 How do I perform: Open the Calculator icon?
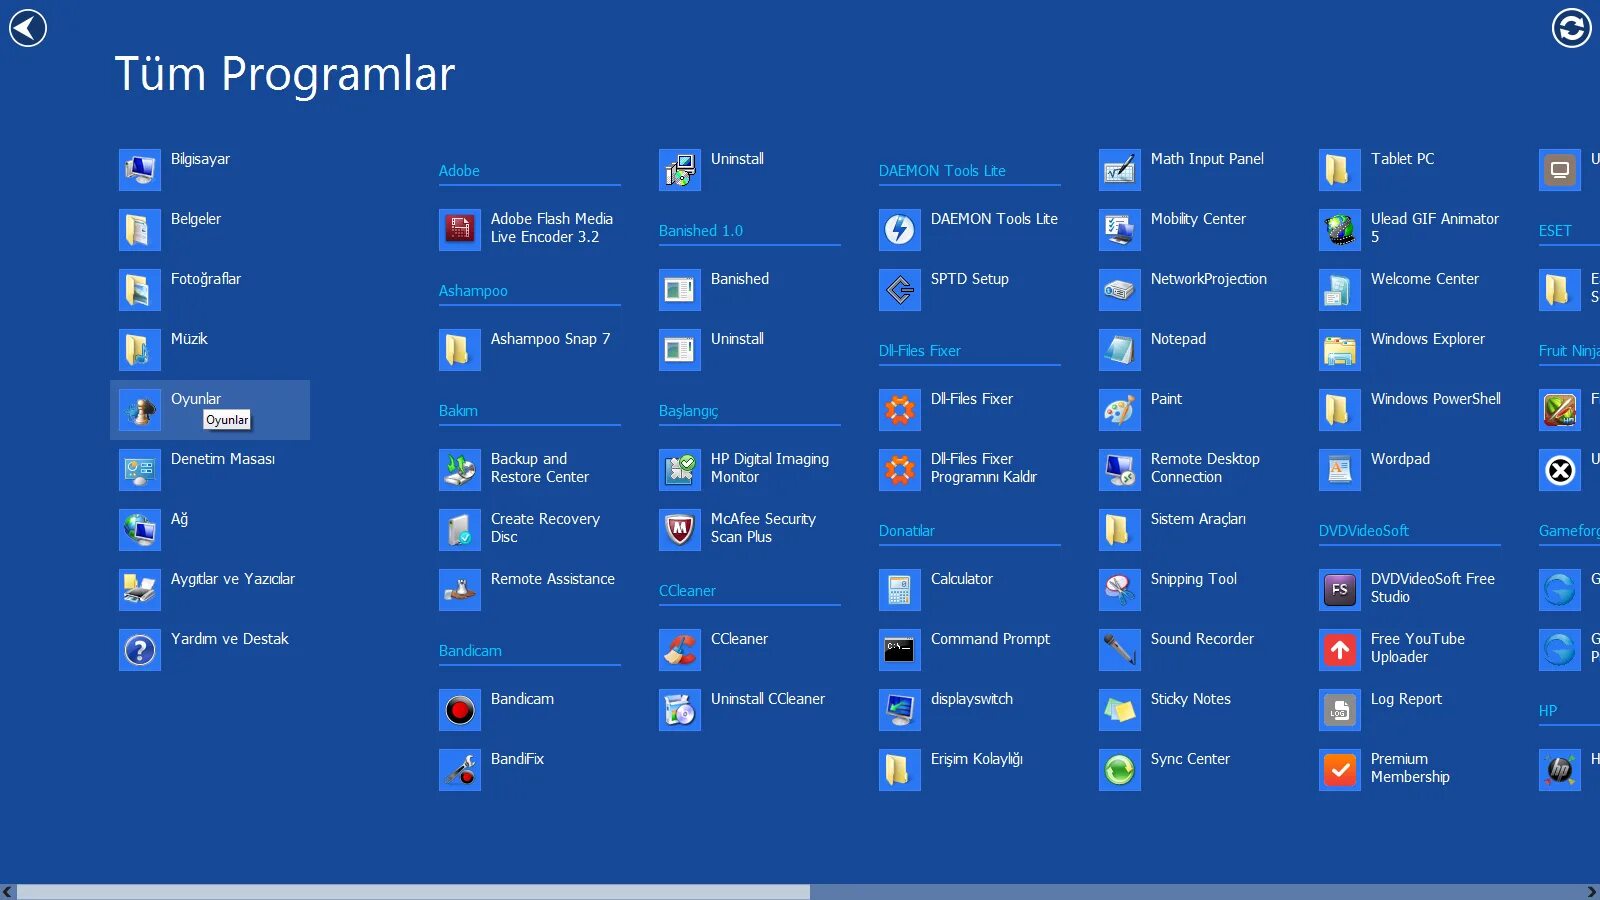(900, 590)
